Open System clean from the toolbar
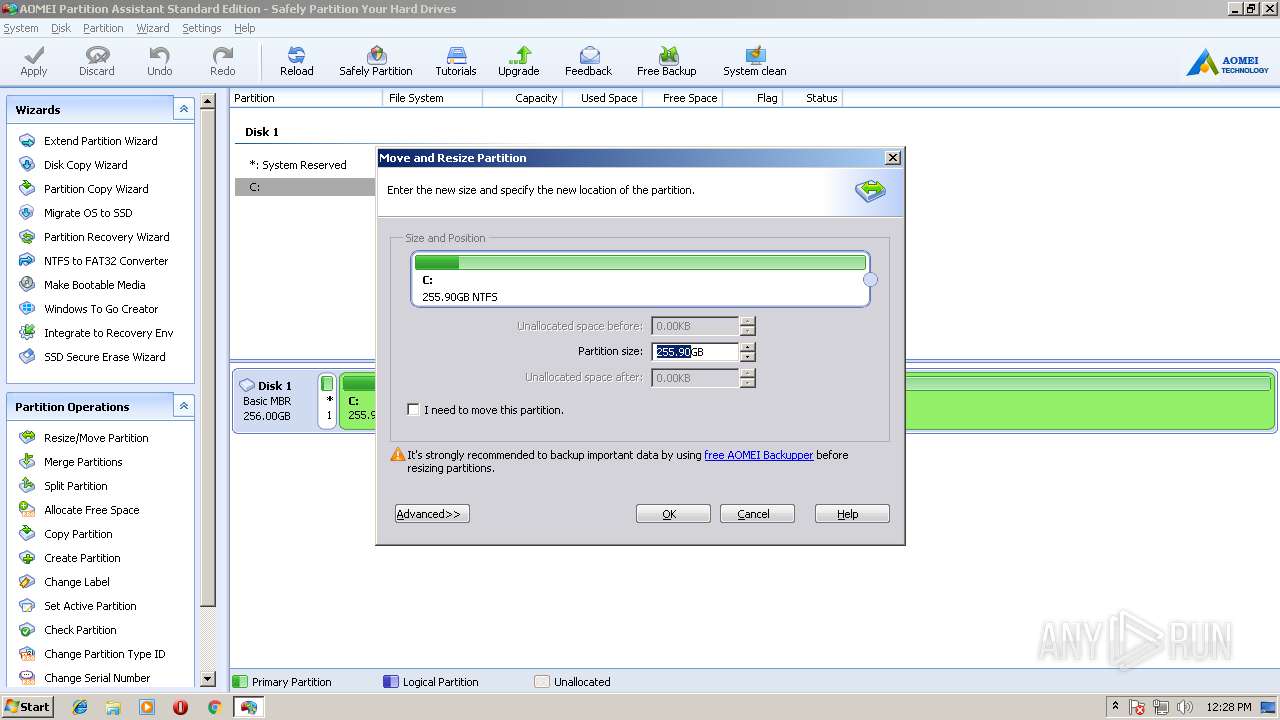 (x=755, y=61)
